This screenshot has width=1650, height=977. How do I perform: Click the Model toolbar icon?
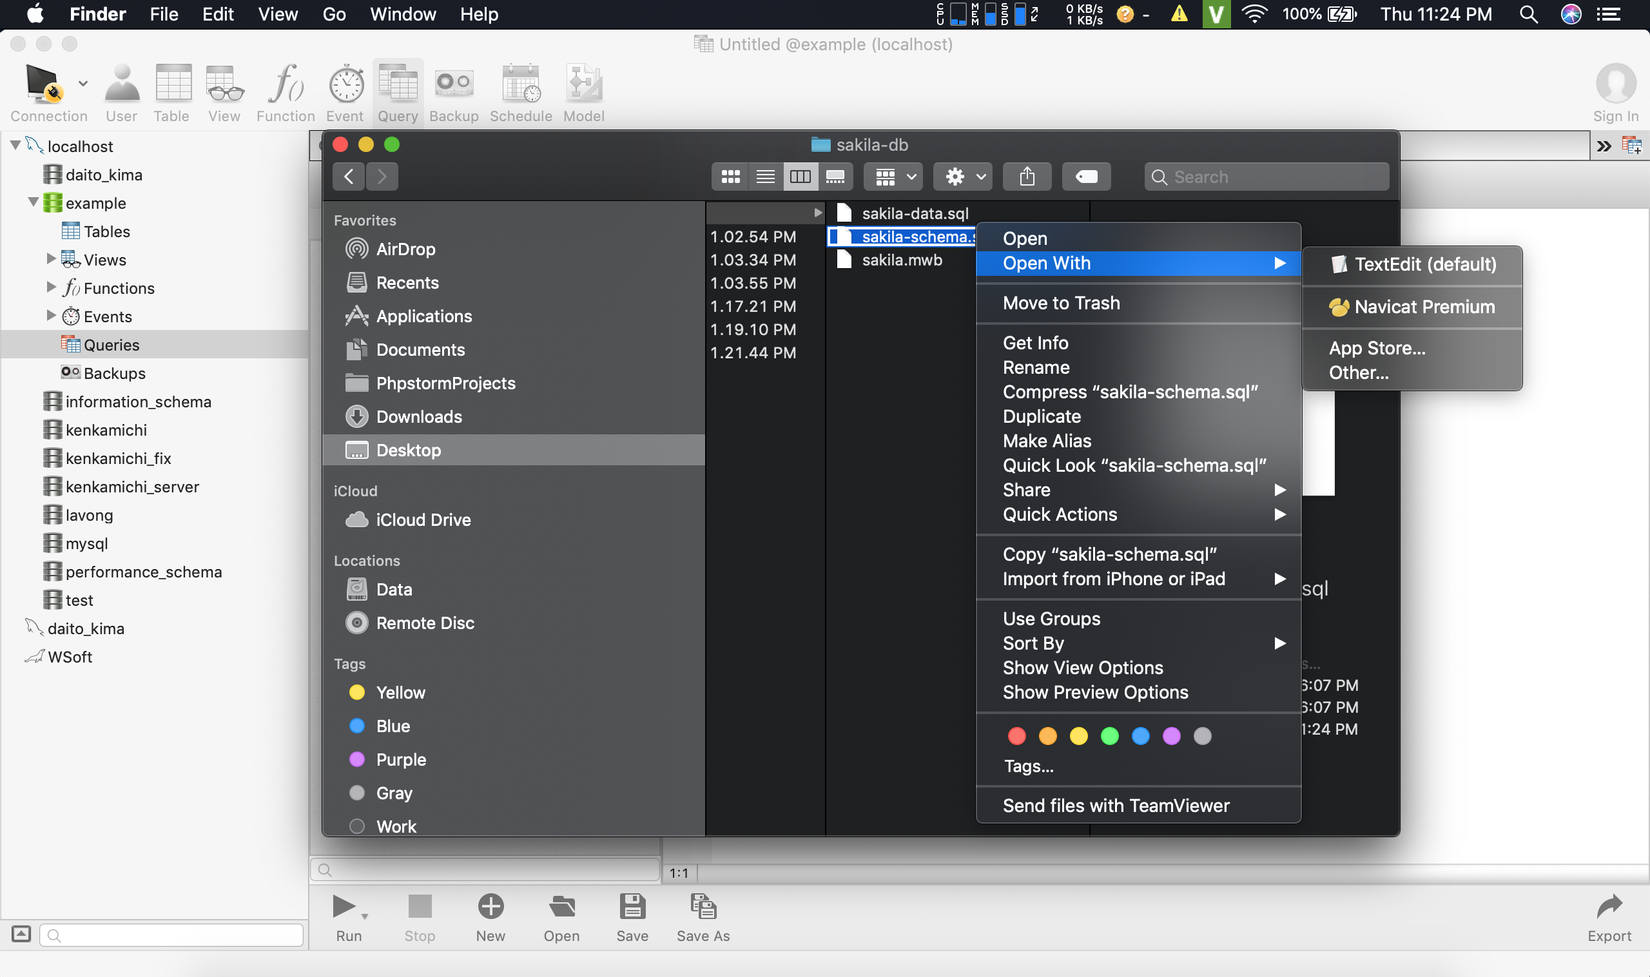tap(583, 86)
